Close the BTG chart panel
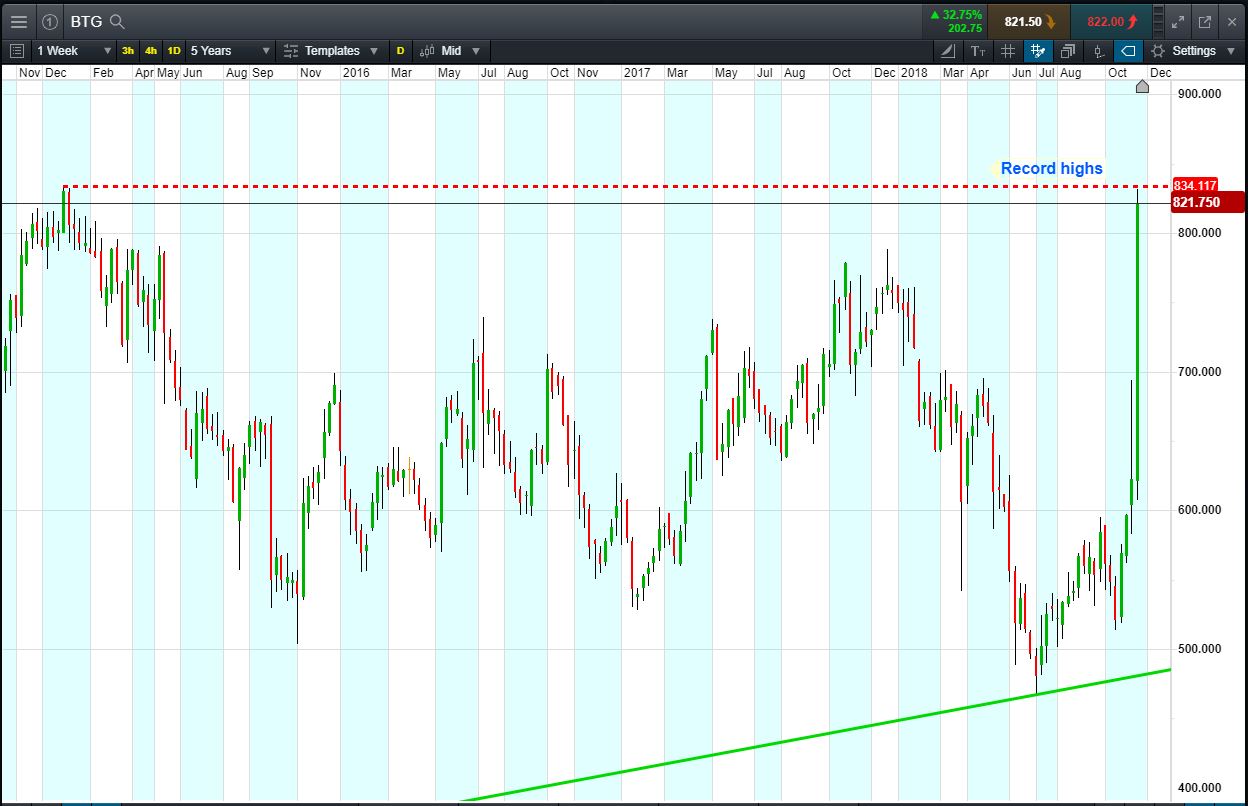The image size is (1248, 806). point(1231,21)
